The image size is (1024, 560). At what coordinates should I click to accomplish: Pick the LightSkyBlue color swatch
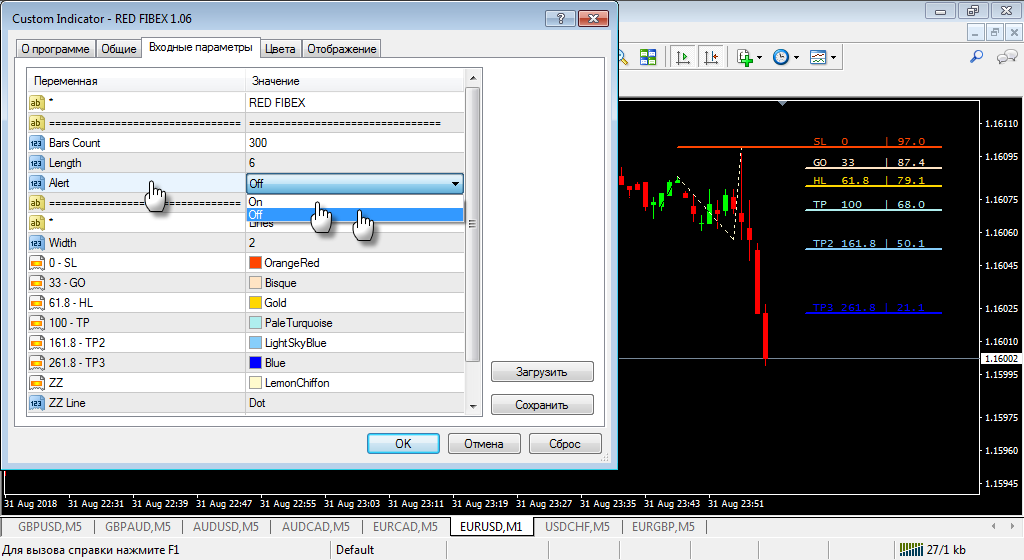(x=255, y=343)
